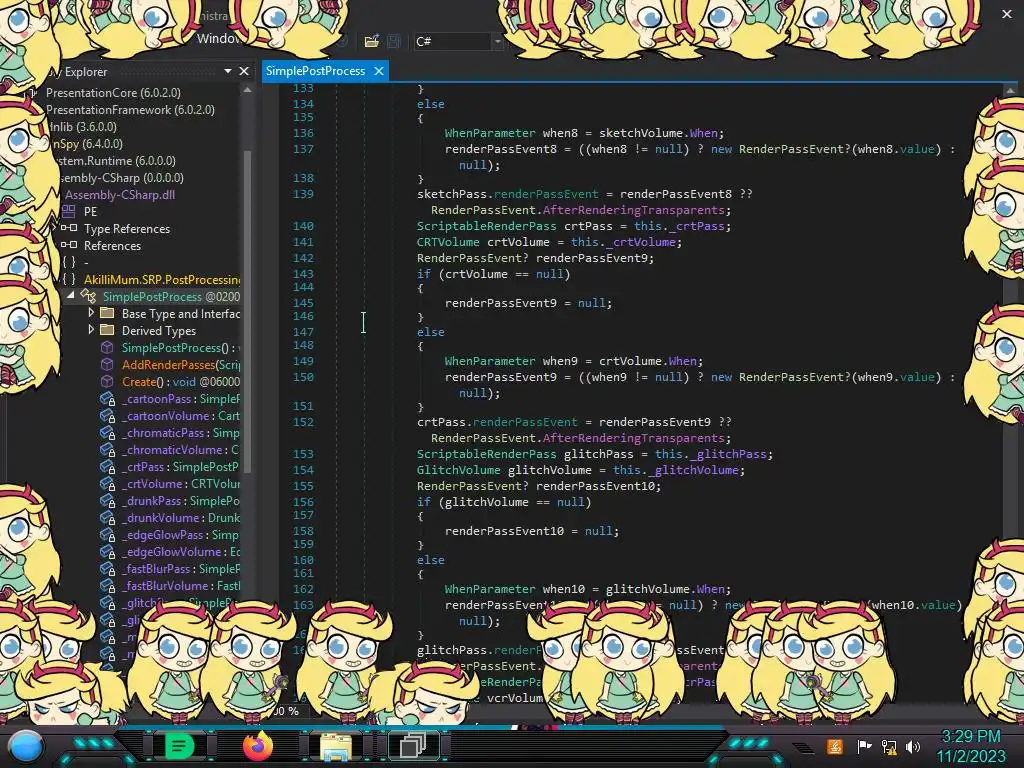1024x768 pixels.
Task: Click the _cartoonVolume field icon
Action: [x=107, y=415]
